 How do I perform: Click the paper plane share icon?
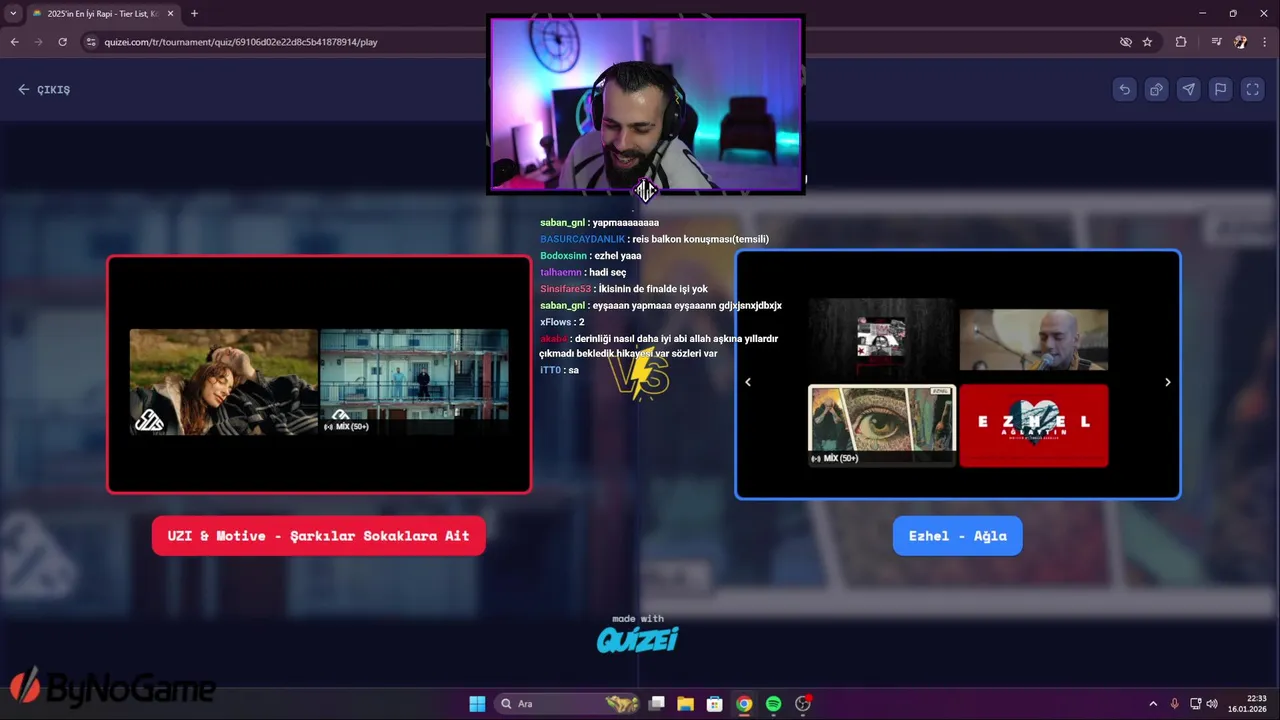[1189, 89]
